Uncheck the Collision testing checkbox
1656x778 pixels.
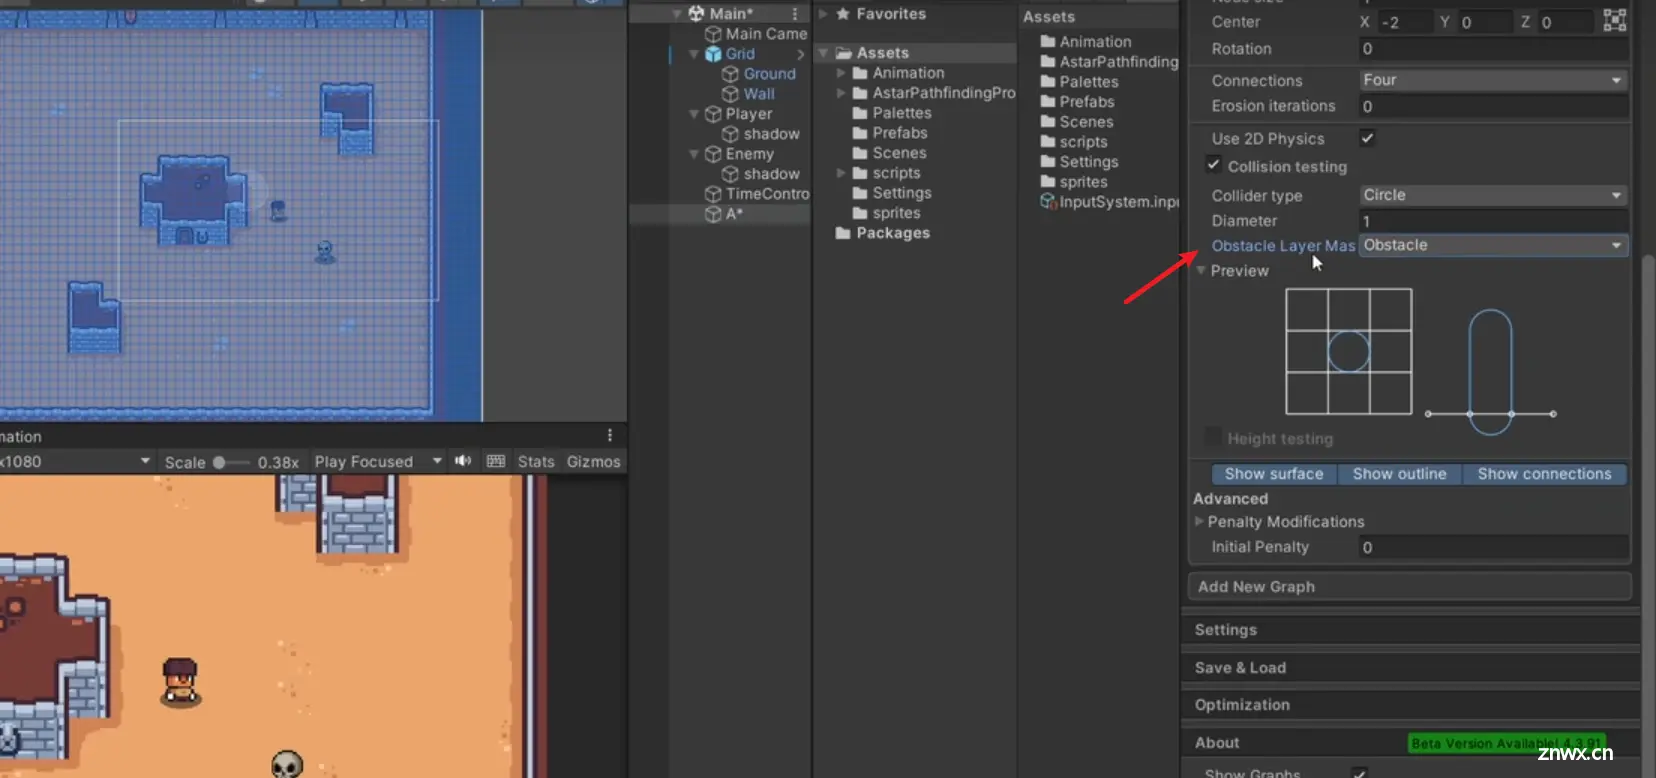(1213, 165)
